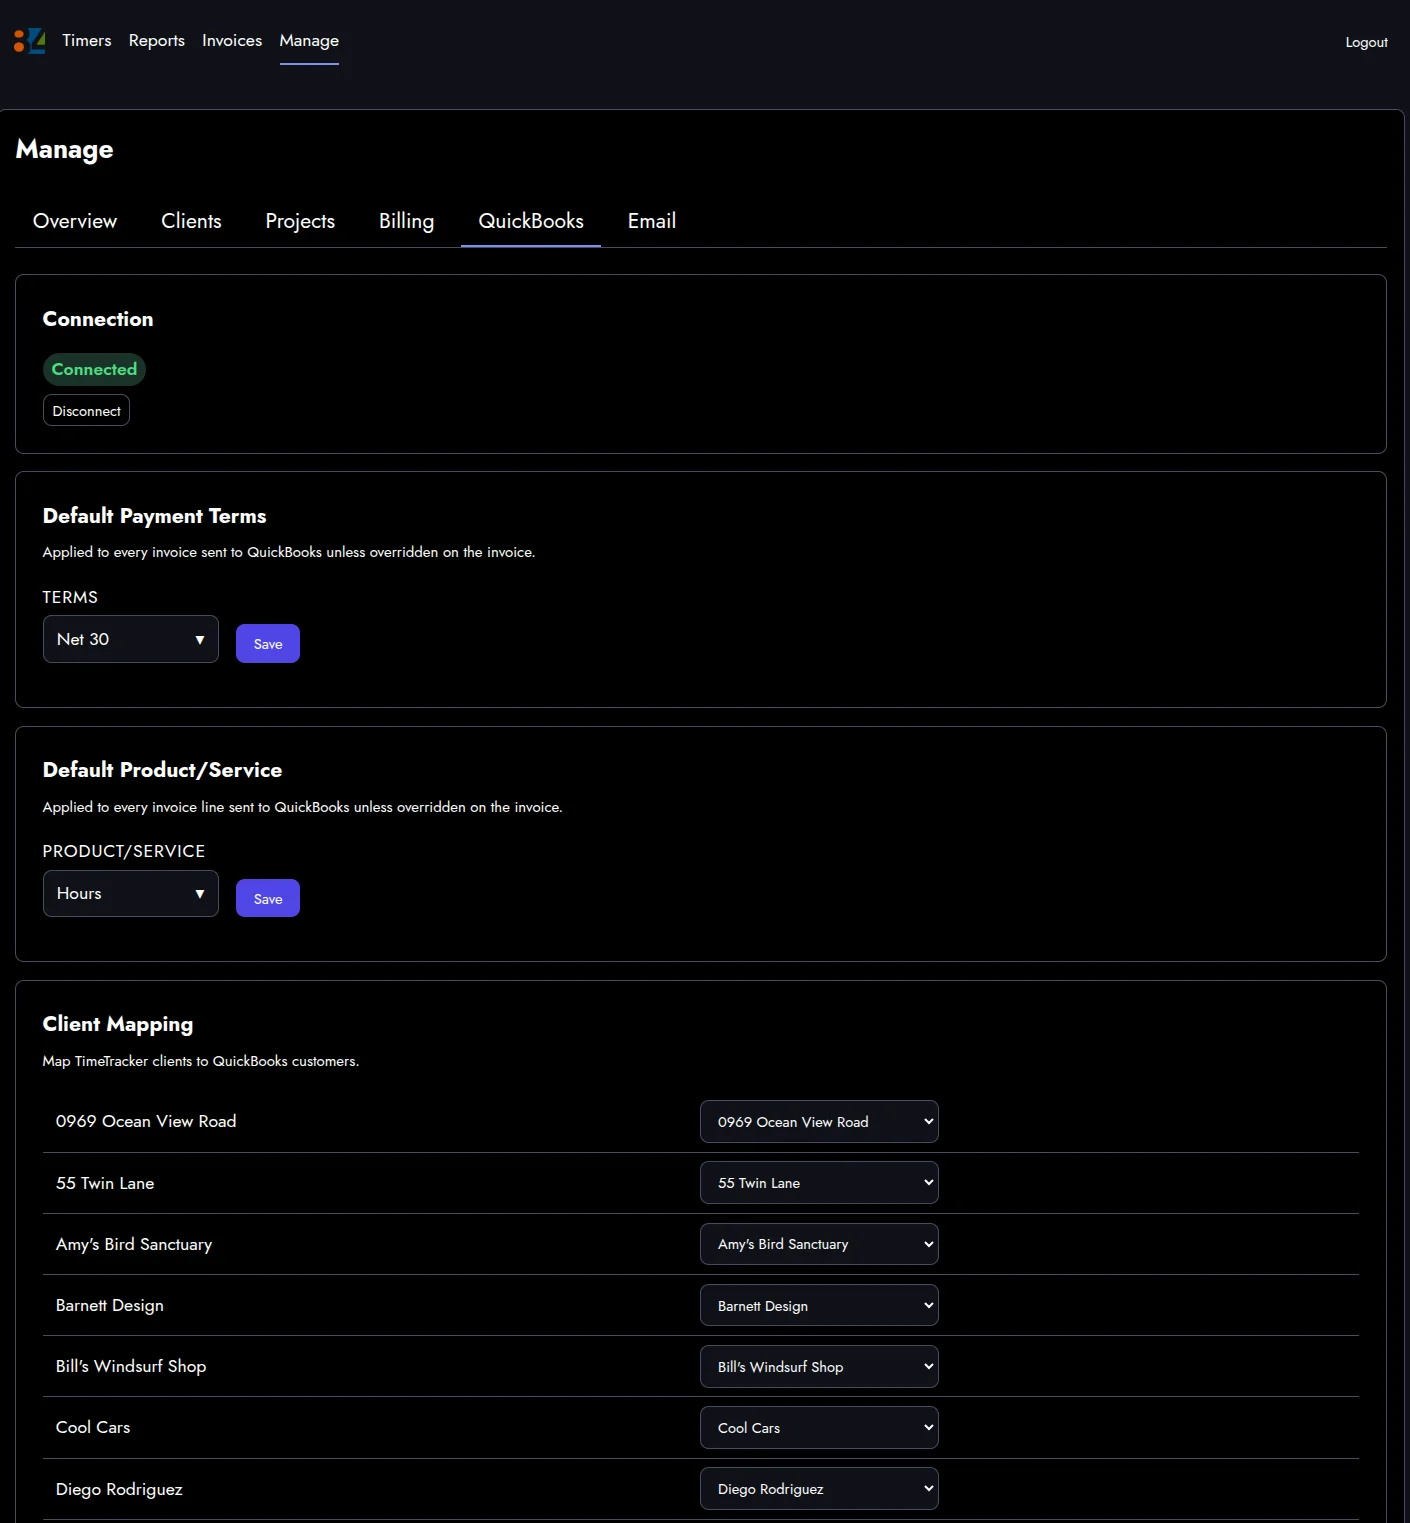Go to Reports in the top navigation
1410x1523 pixels.
coord(157,41)
